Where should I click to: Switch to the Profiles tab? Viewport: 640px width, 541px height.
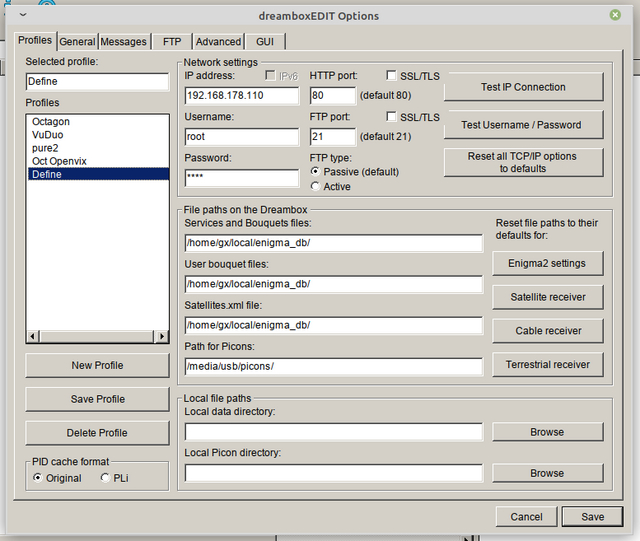[x=35, y=40]
